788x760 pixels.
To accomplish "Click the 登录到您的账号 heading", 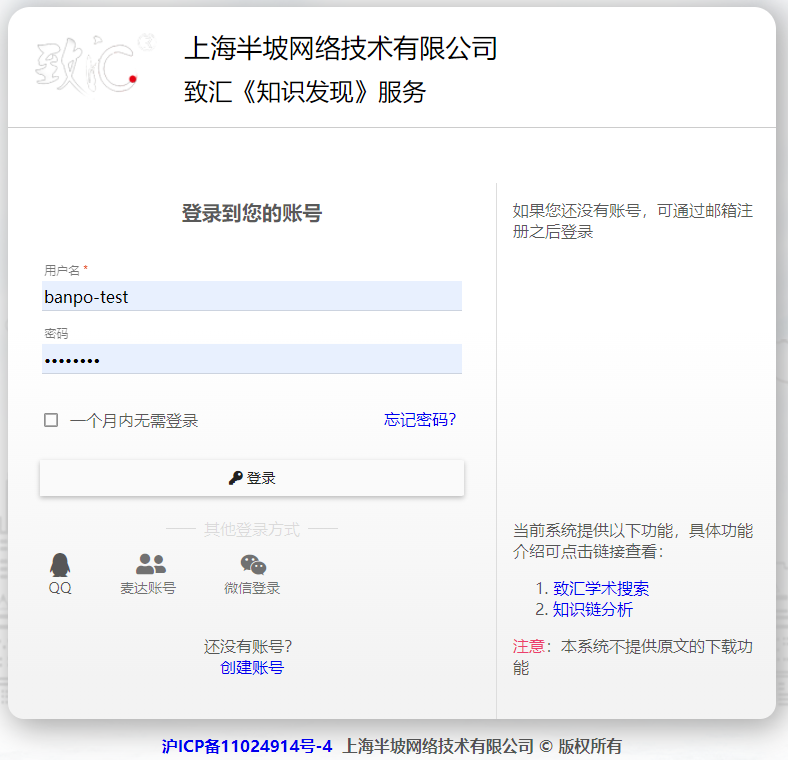I will 252,213.
